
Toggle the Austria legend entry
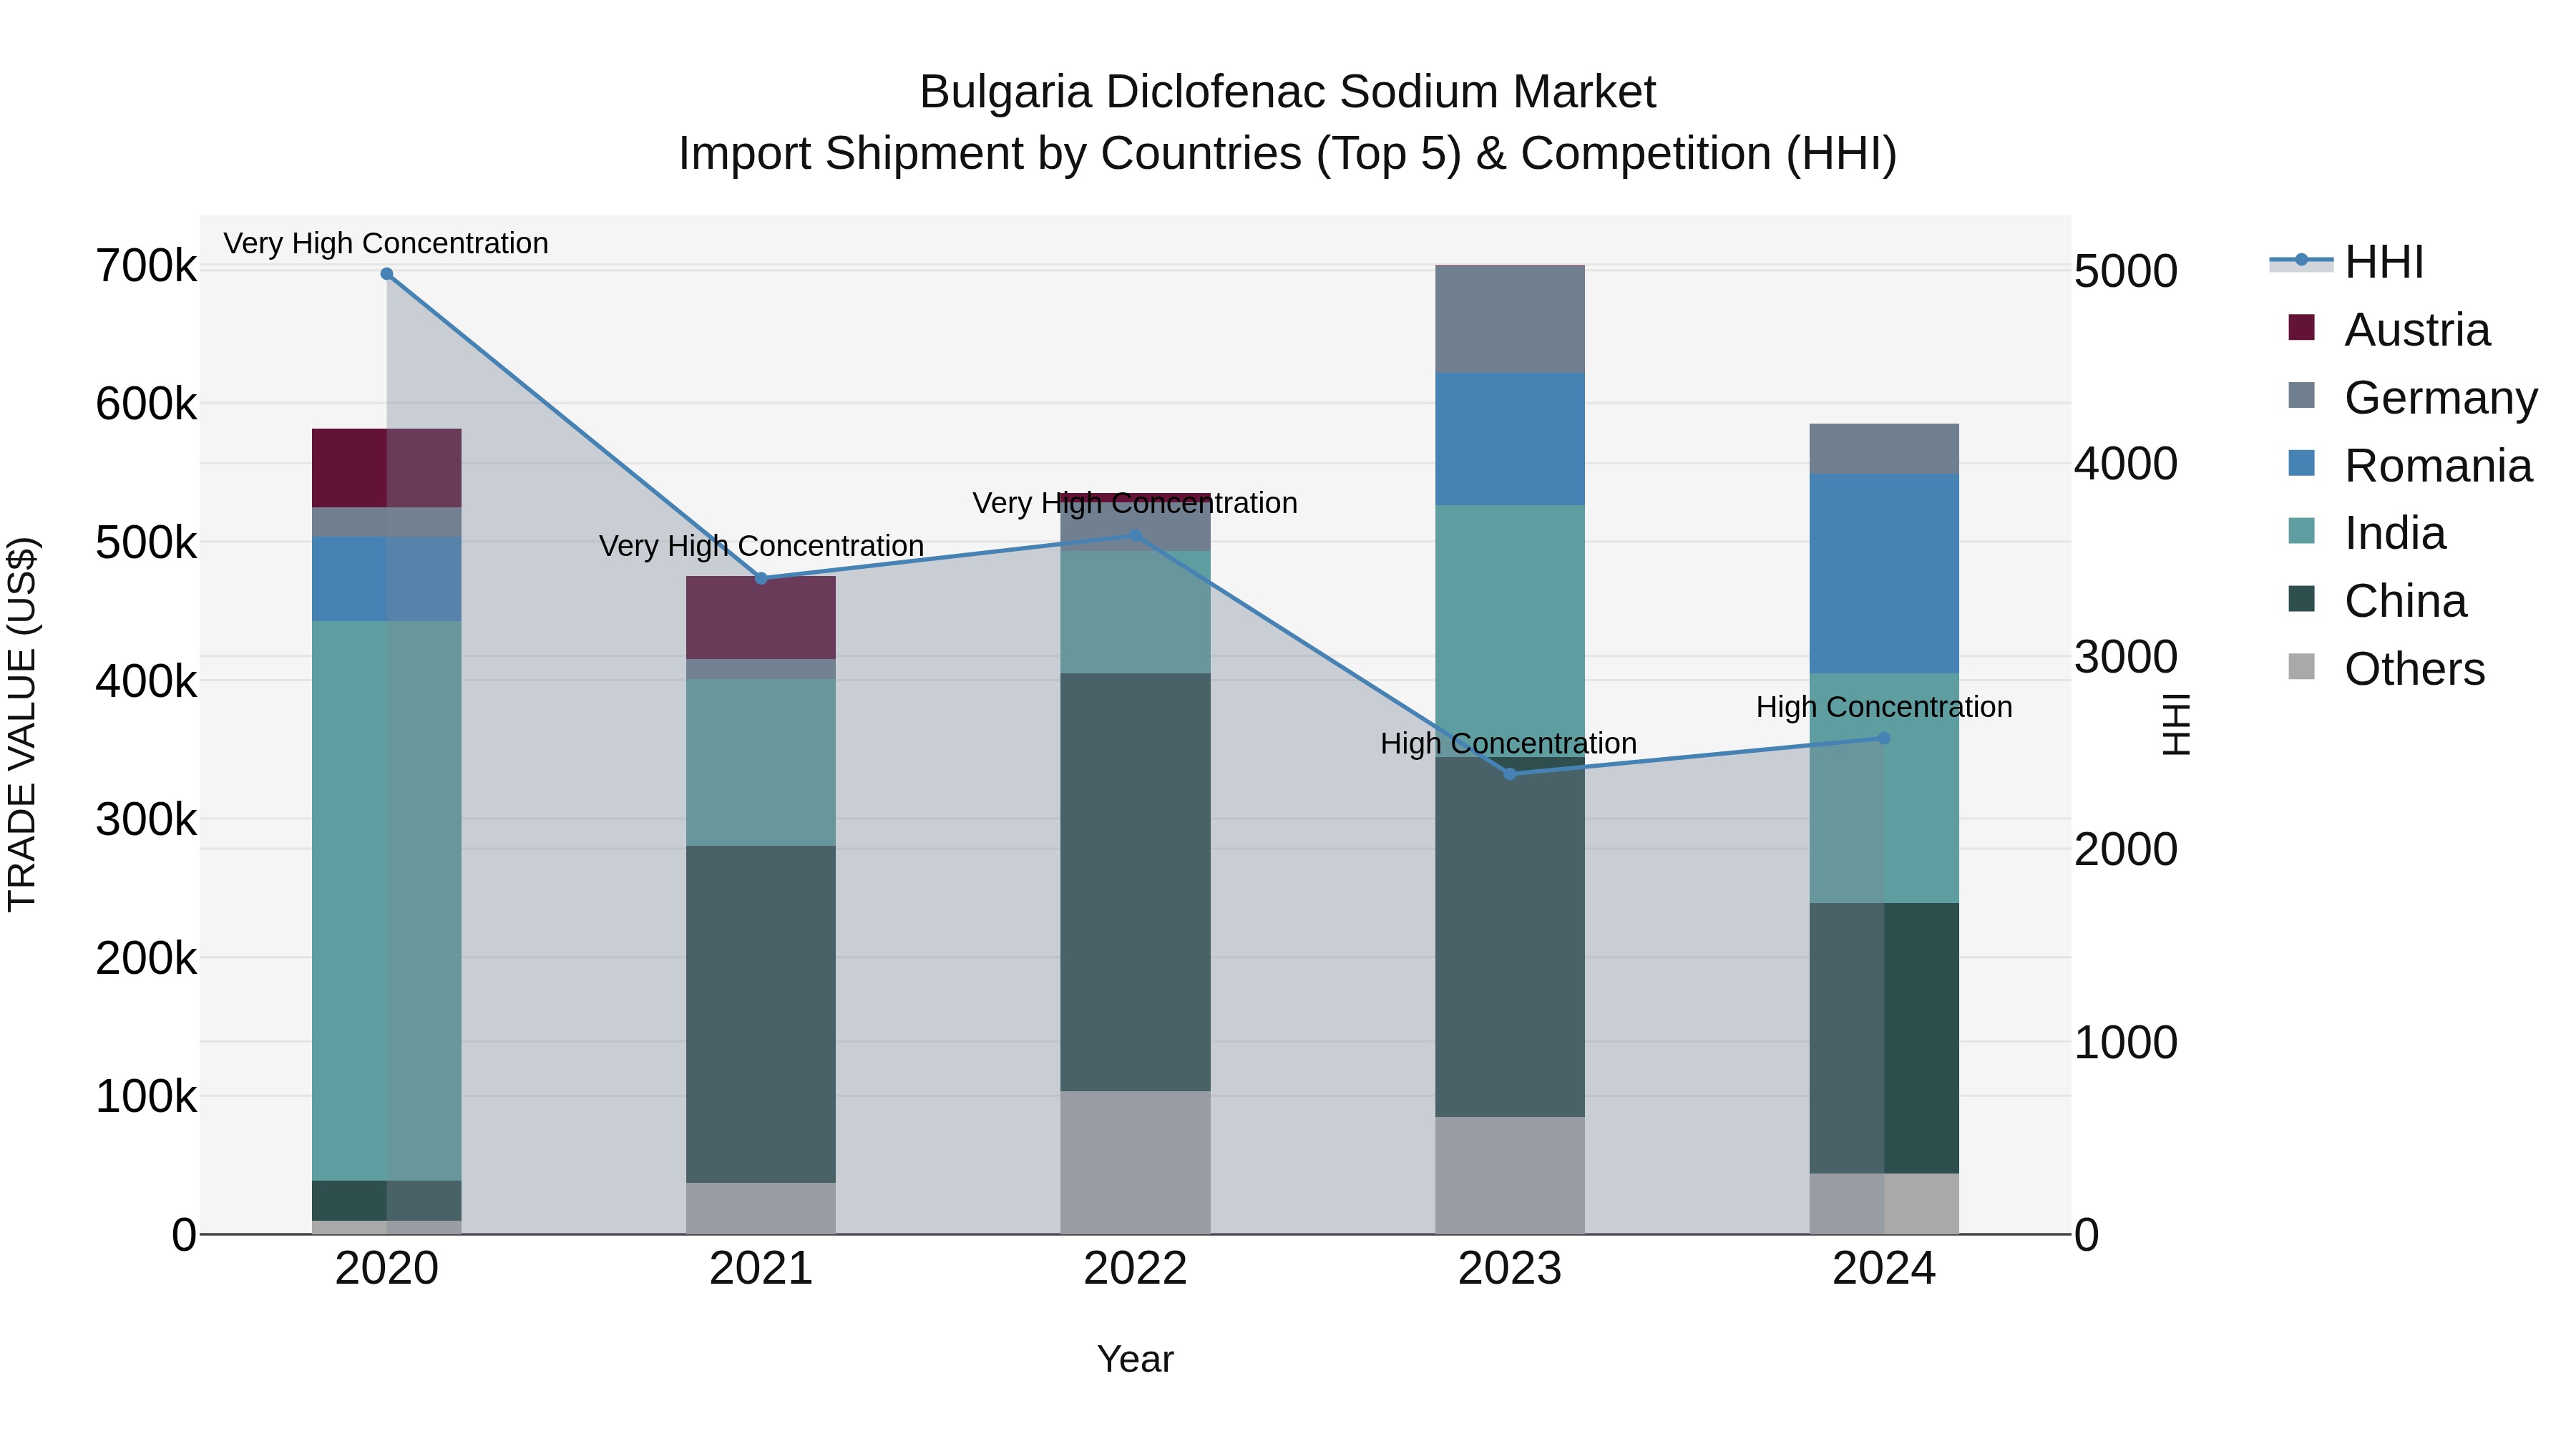coord(2389,329)
